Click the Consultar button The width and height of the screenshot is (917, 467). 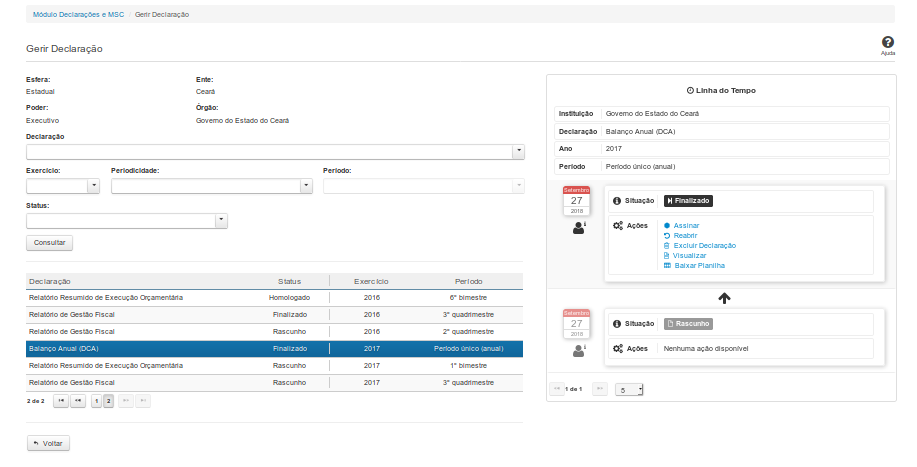(49, 243)
